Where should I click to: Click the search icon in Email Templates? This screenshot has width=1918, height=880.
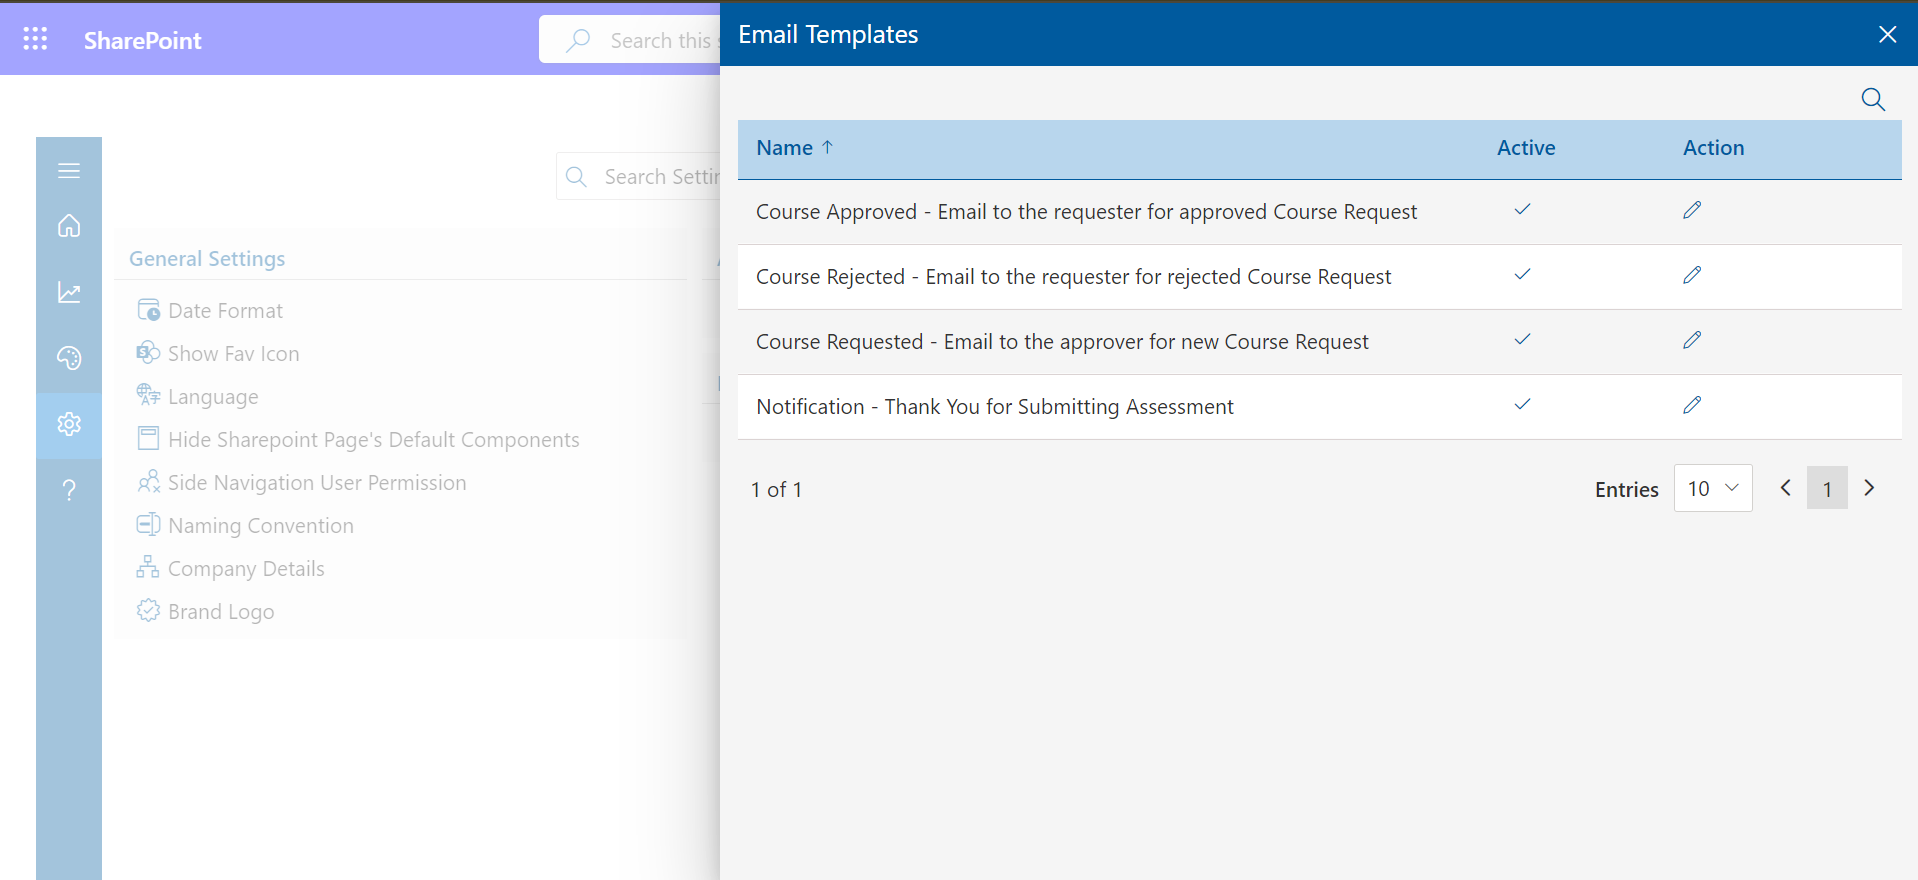1873,99
